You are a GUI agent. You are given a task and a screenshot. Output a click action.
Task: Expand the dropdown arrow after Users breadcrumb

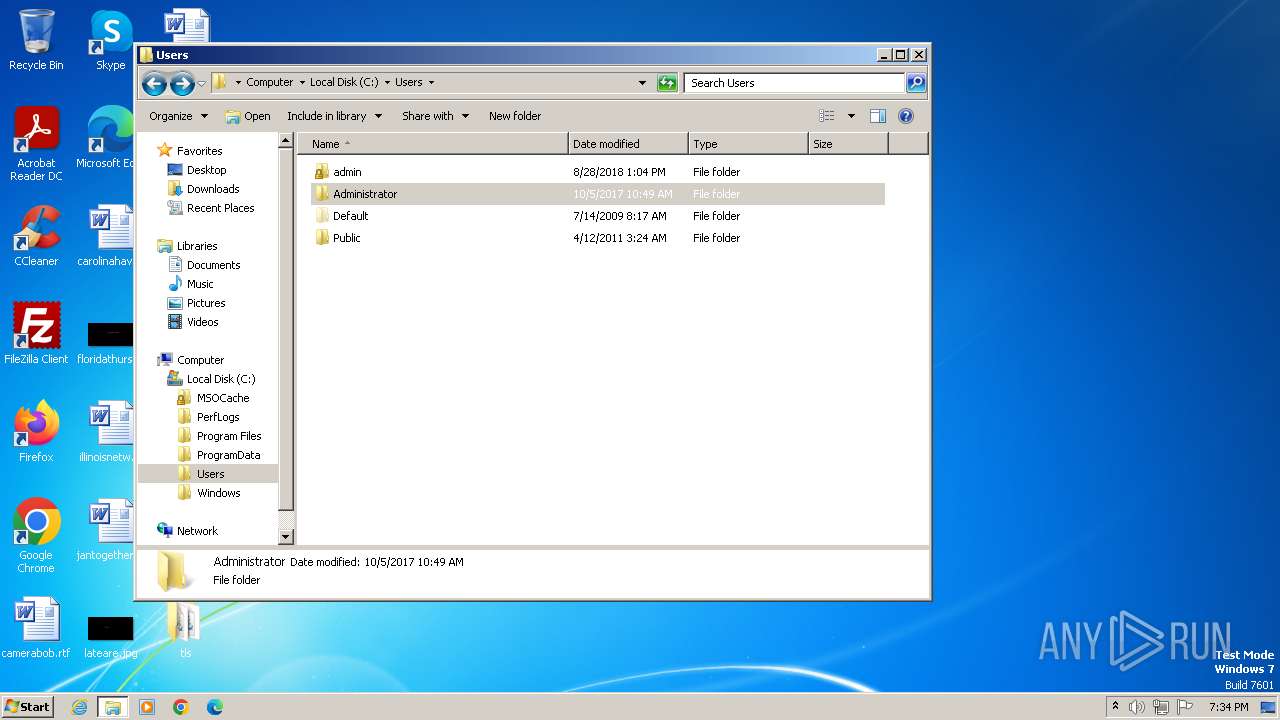(x=431, y=83)
